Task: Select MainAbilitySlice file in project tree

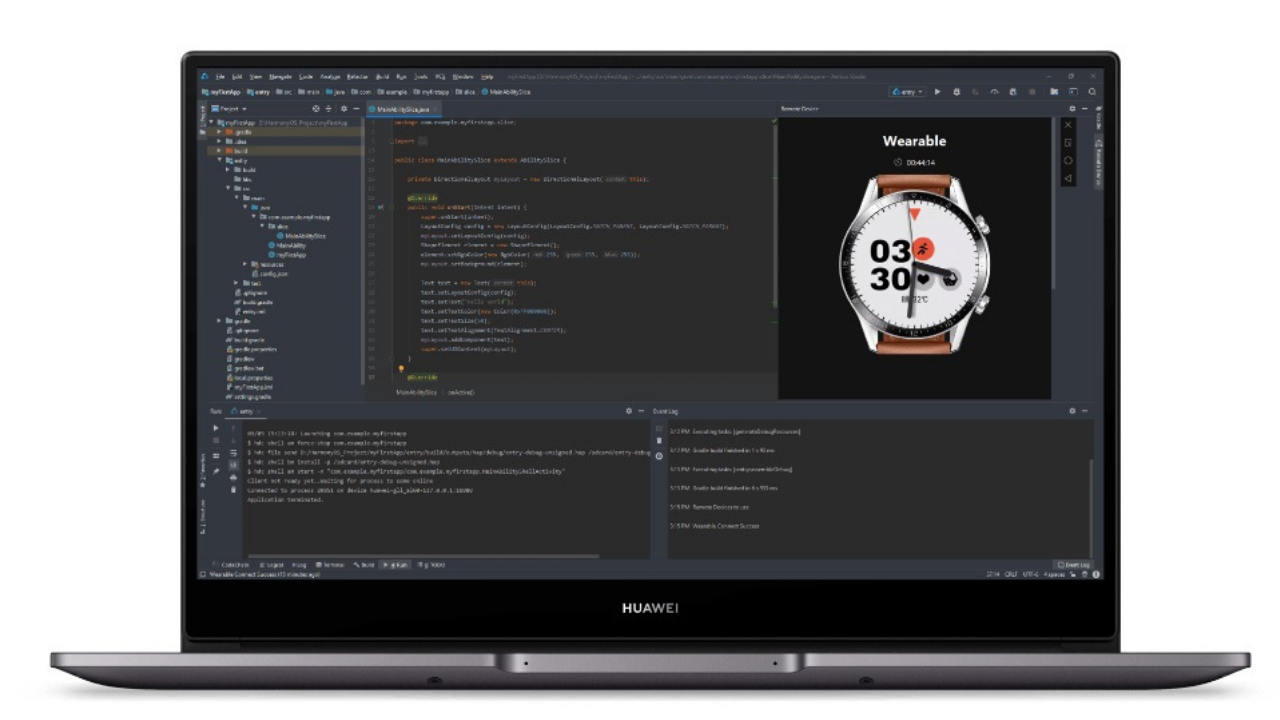Action: [x=300, y=236]
